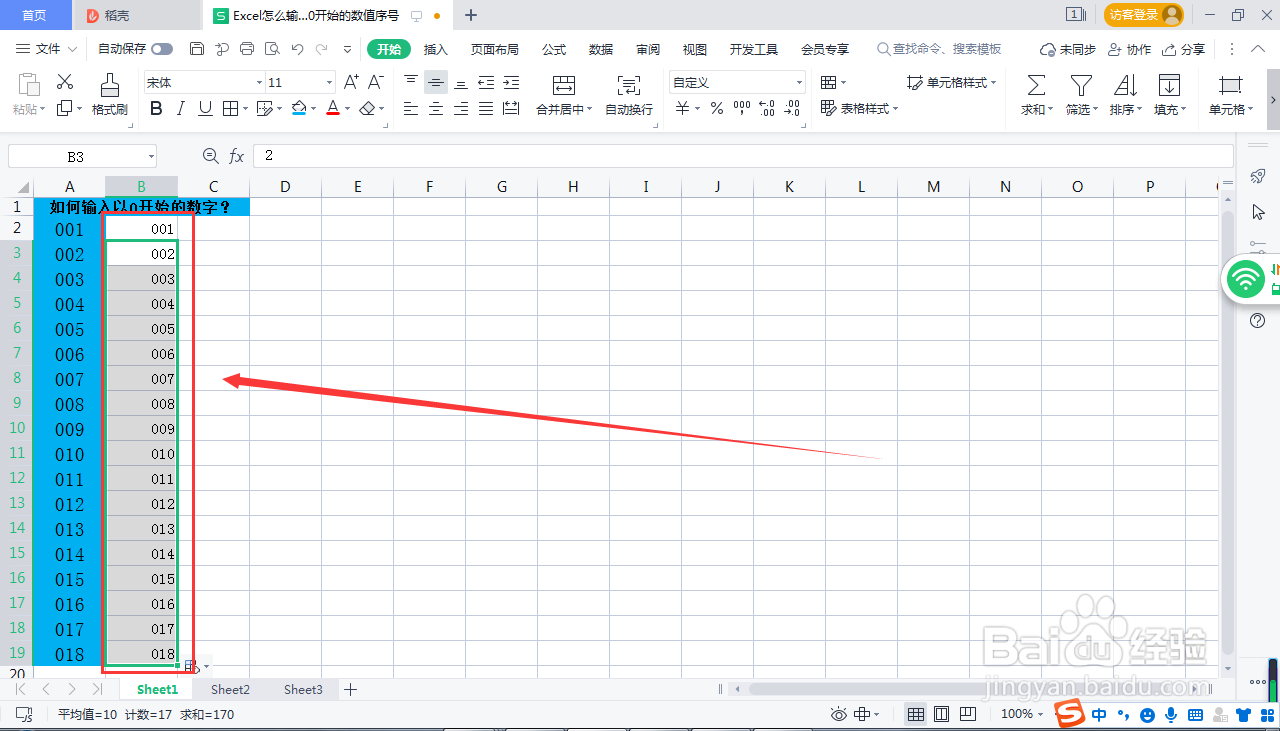Enable bold formatting

click(x=155, y=108)
